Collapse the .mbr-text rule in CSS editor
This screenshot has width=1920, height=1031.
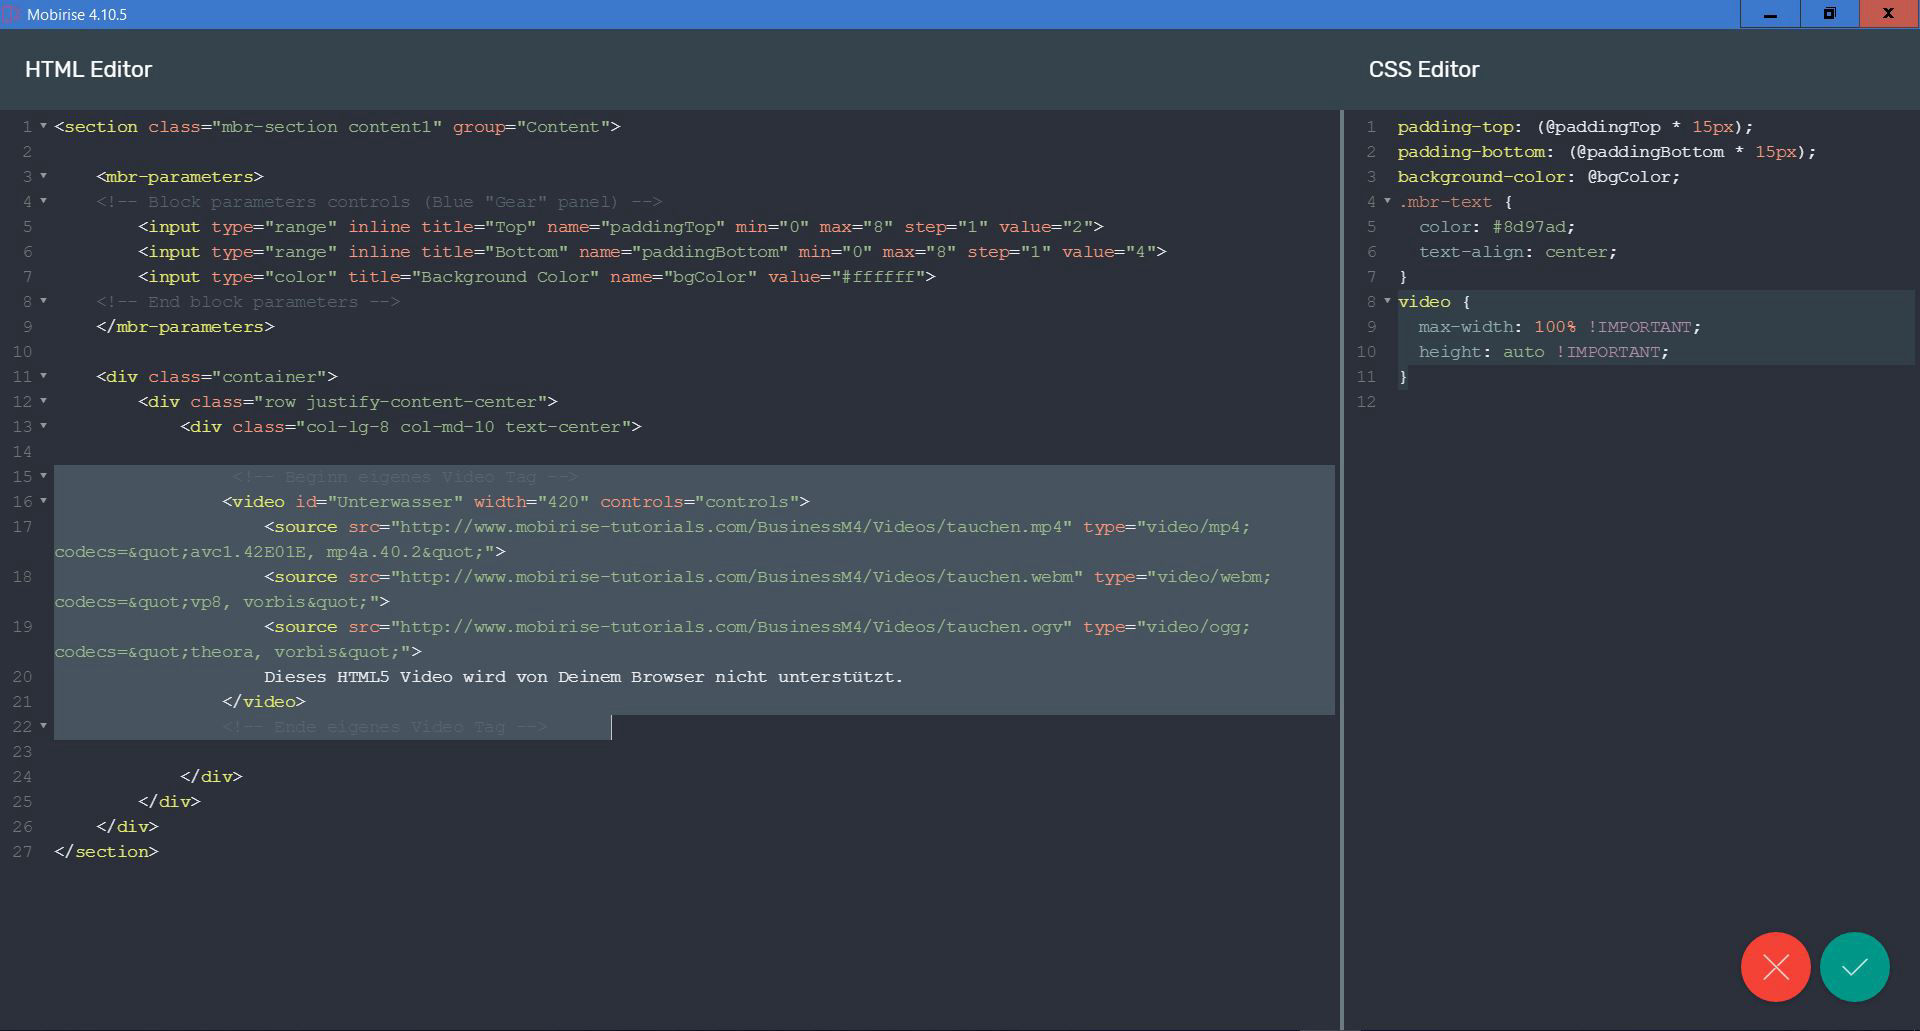(x=1387, y=201)
